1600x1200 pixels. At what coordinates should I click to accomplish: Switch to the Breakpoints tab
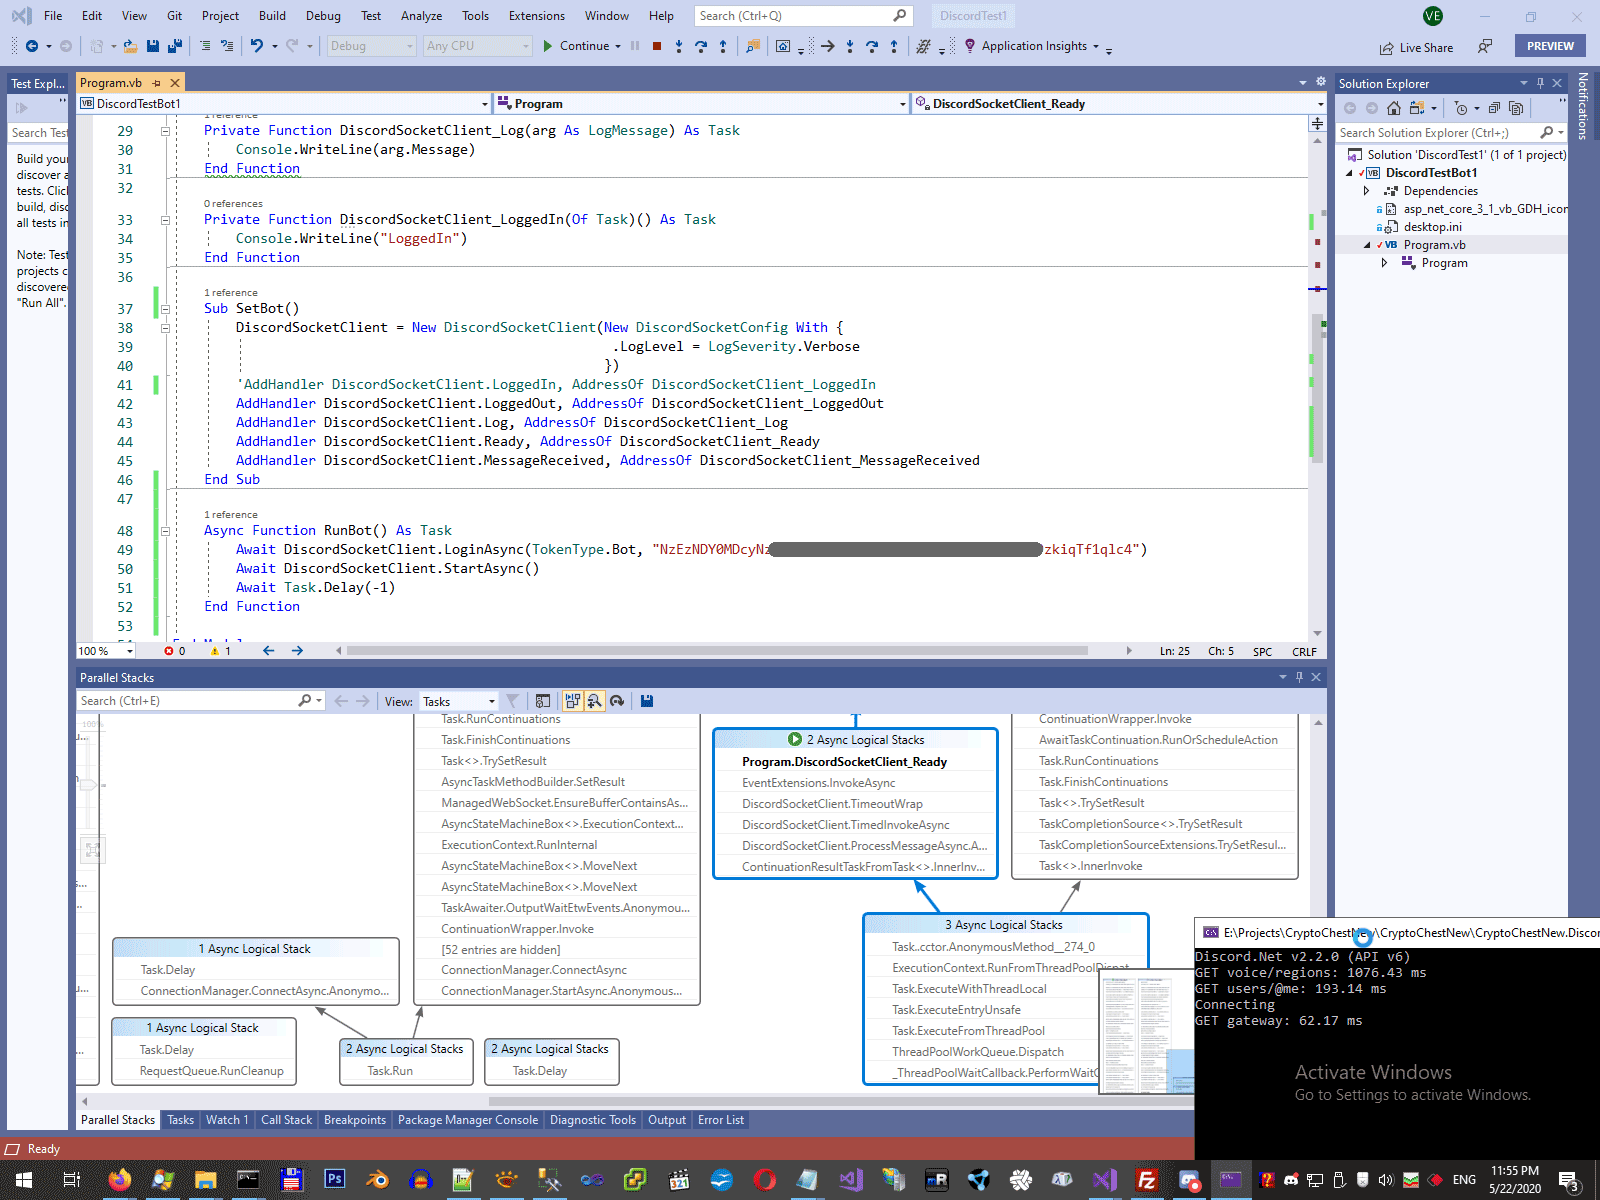click(x=354, y=1120)
